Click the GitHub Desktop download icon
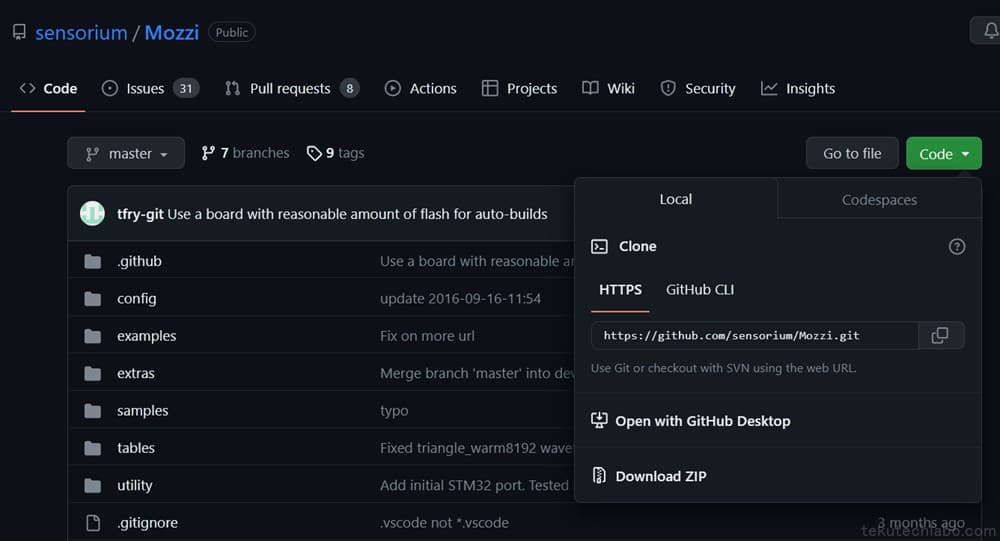This screenshot has width=1000, height=541. coord(599,420)
